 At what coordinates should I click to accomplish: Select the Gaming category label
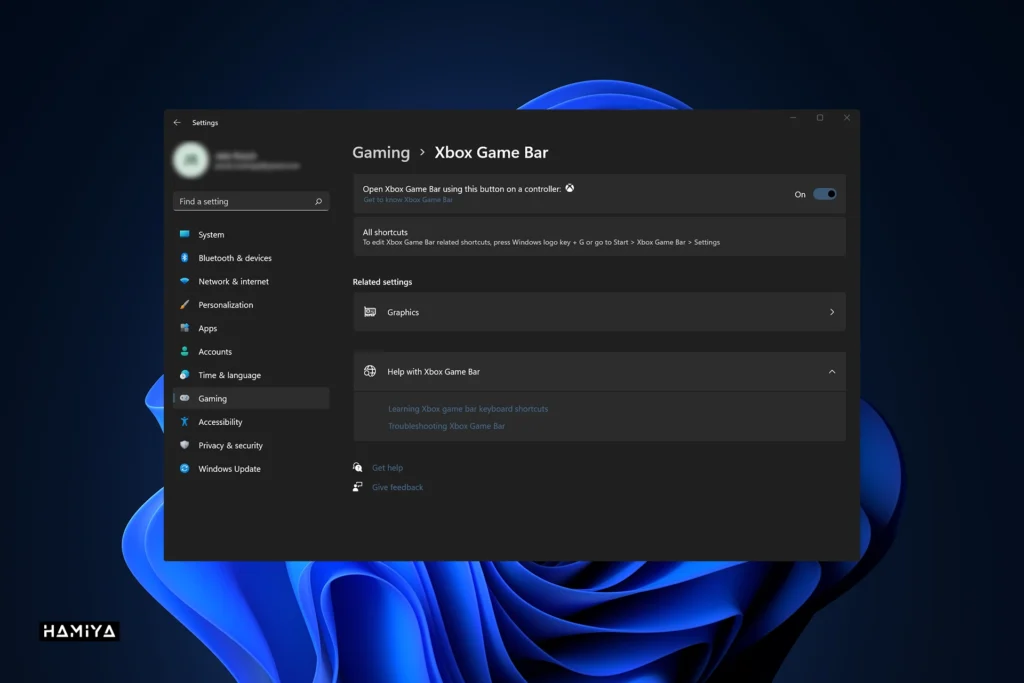click(212, 398)
